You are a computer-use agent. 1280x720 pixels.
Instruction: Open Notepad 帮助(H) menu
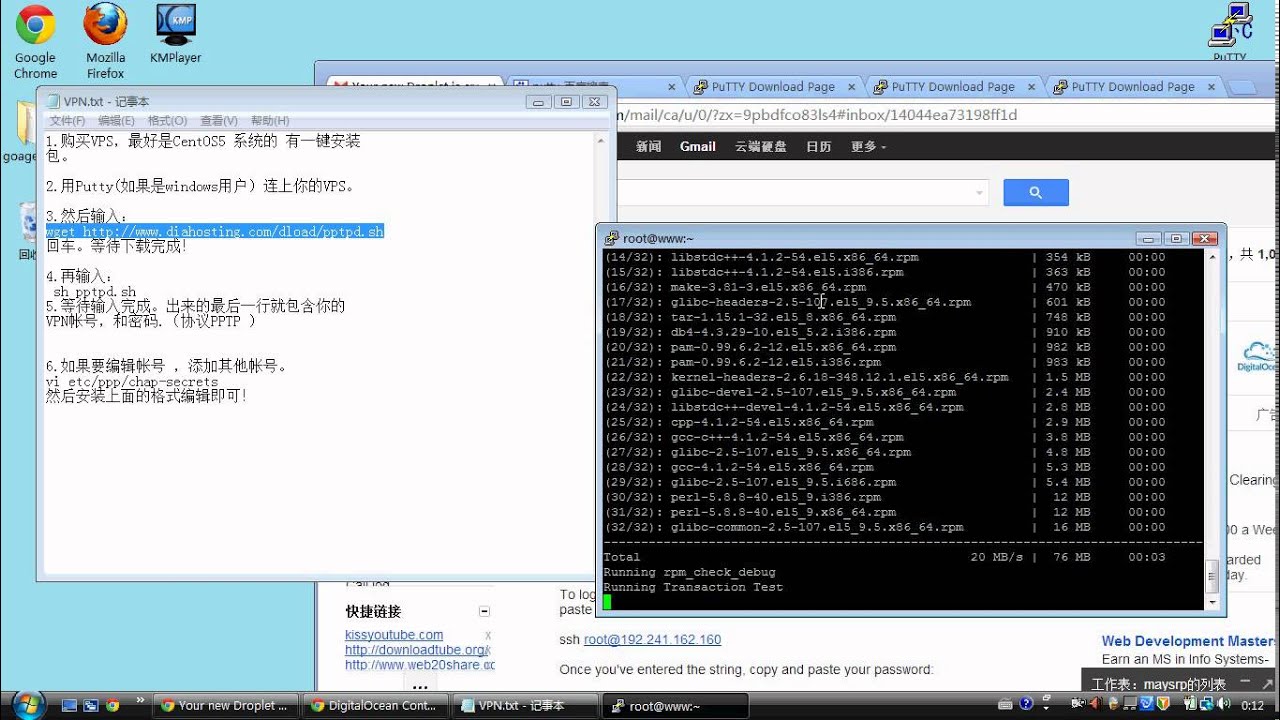coord(270,121)
